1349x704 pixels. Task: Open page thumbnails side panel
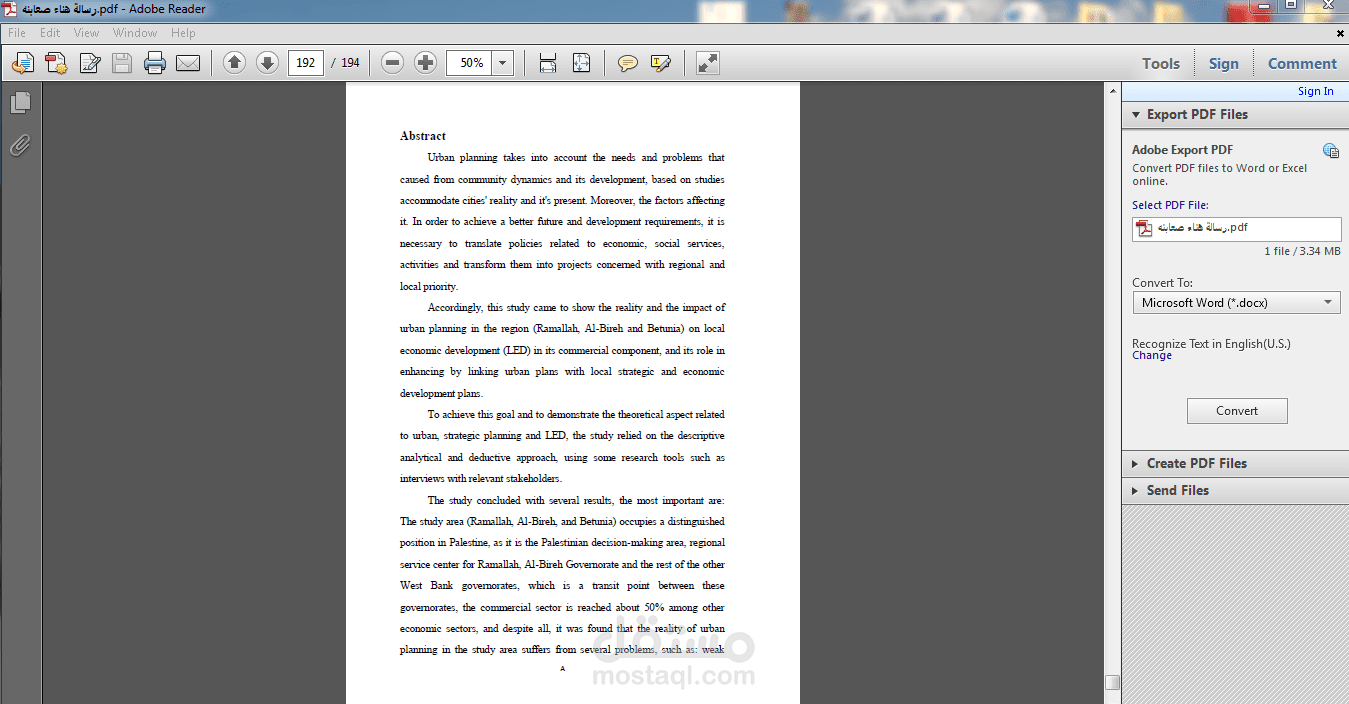[20, 102]
